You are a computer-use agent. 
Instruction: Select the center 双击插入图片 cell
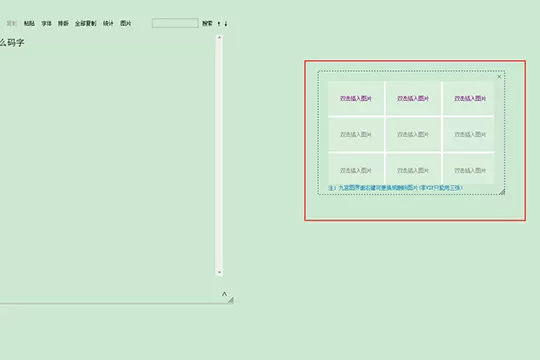click(x=413, y=134)
